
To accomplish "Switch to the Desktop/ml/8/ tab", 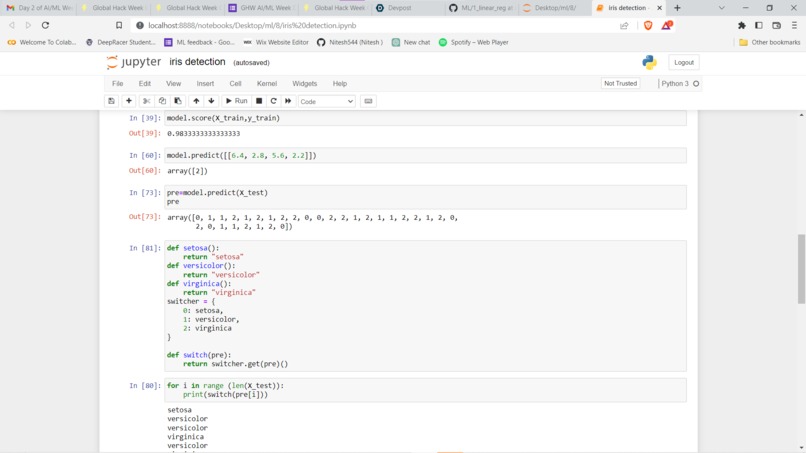I will (x=555, y=8).
